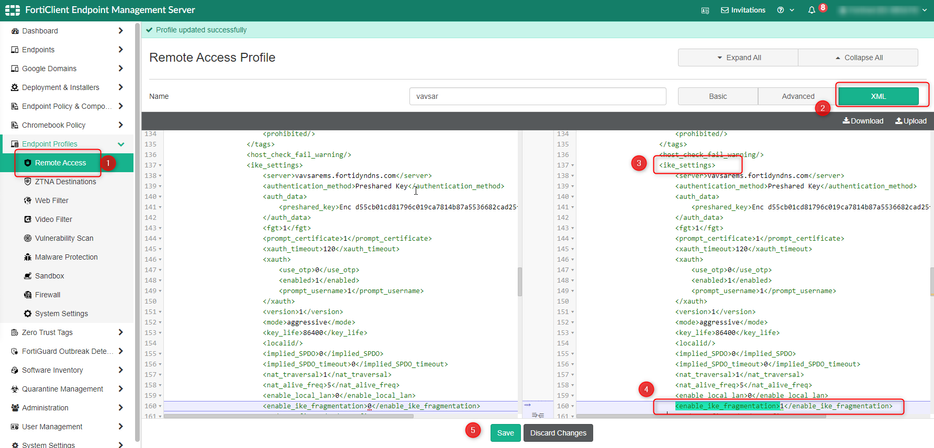The width and height of the screenshot is (934, 448).
Task: Click the Google Domains sidebar icon
Action: pyautogui.click(x=15, y=69)
